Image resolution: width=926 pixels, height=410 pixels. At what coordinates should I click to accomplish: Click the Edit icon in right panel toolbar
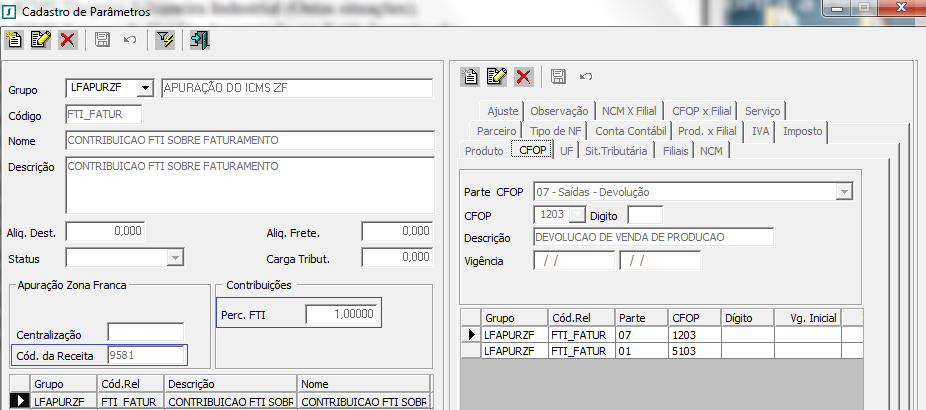pyautogui.click(x=497, y=76)
